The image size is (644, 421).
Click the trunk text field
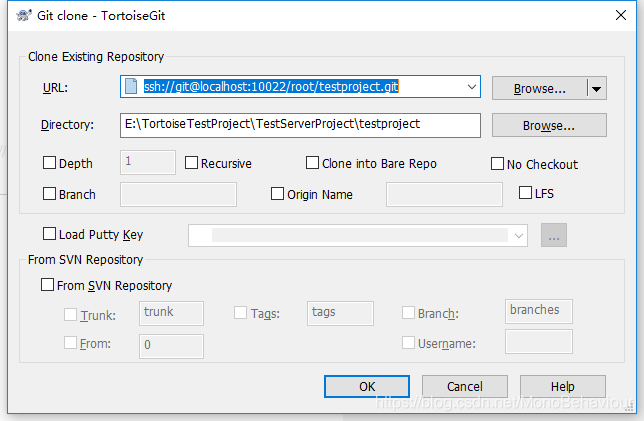(x=171, y=313)
